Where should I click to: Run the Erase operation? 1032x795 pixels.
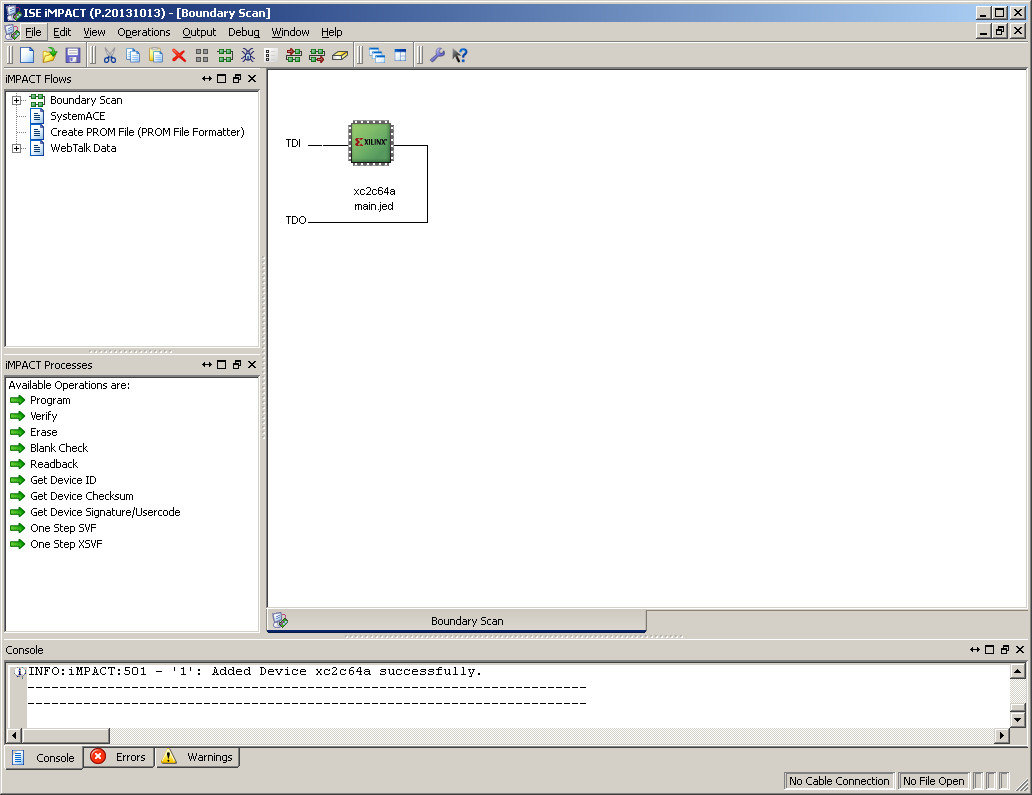[43, 432]
